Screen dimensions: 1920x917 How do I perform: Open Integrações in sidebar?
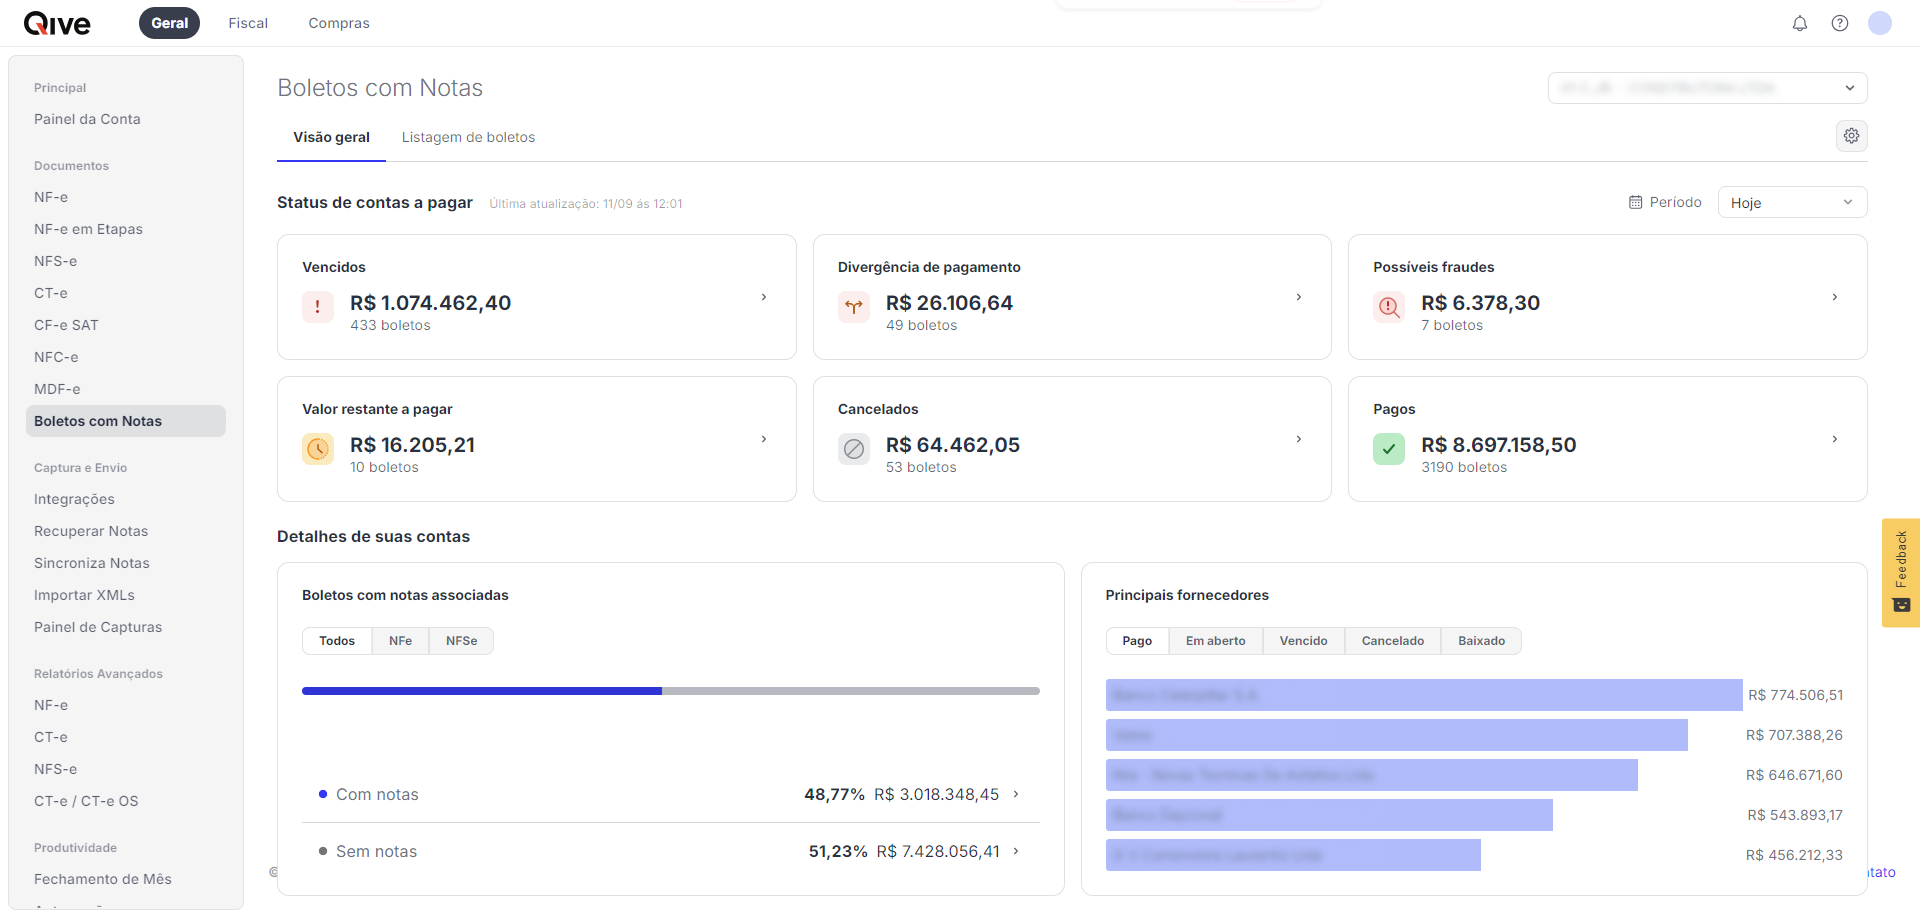pyautogui.click(x=126, y=499)
